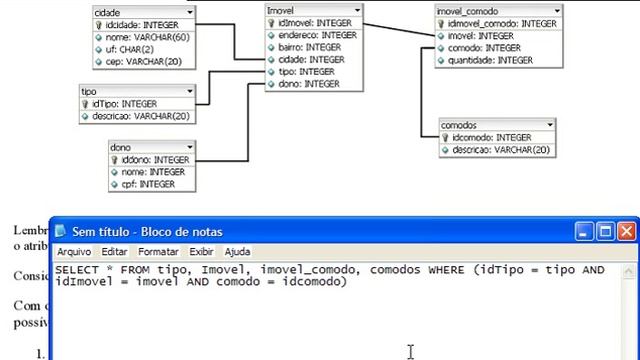Expand the dono table dropdown arrow

[190, 147]
